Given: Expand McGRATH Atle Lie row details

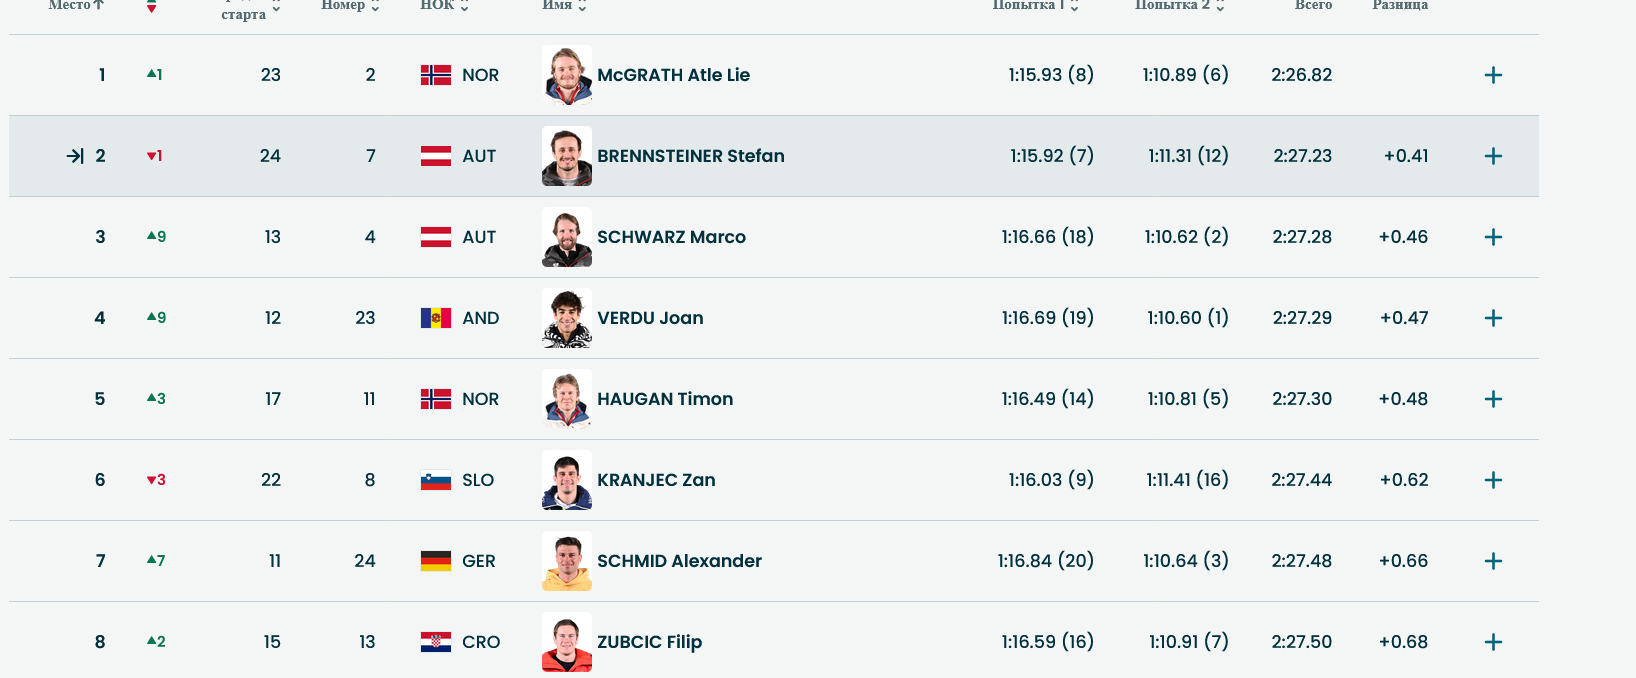Looking at the screenshot, I should pos(1493,75).
